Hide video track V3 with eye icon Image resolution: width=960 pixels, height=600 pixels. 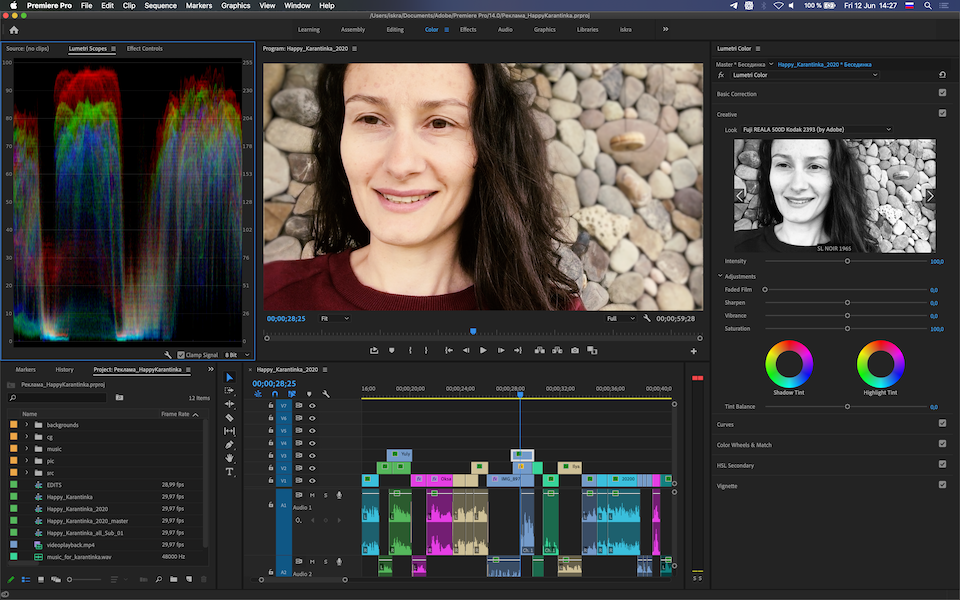312,456
